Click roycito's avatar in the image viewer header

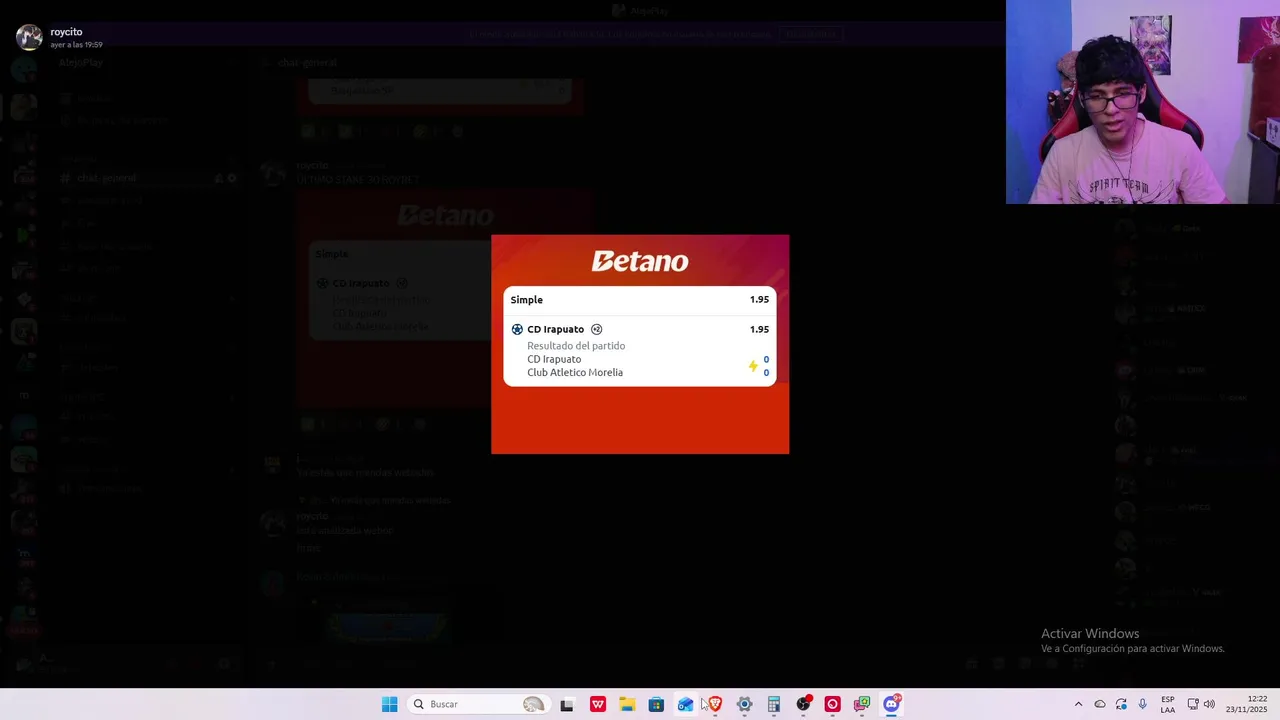[29, 37]
